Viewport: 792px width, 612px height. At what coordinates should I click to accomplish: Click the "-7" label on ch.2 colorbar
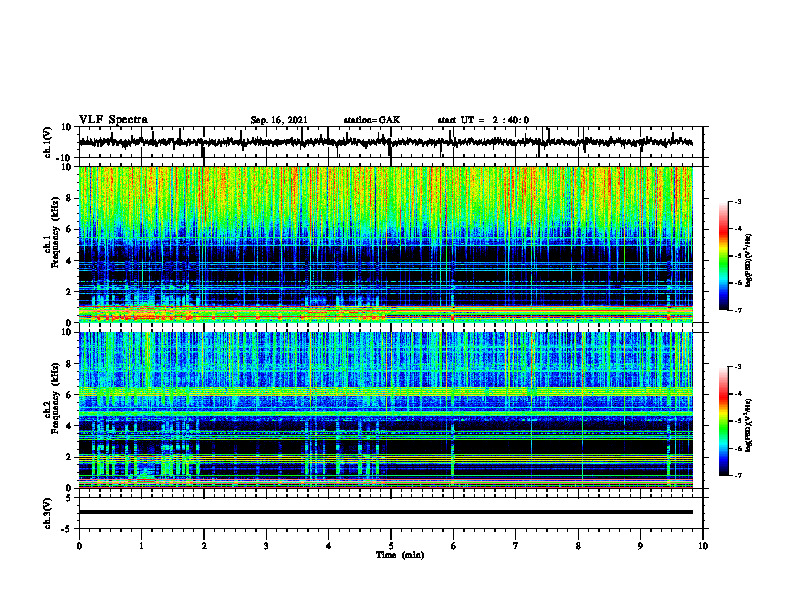pos(737,476)
